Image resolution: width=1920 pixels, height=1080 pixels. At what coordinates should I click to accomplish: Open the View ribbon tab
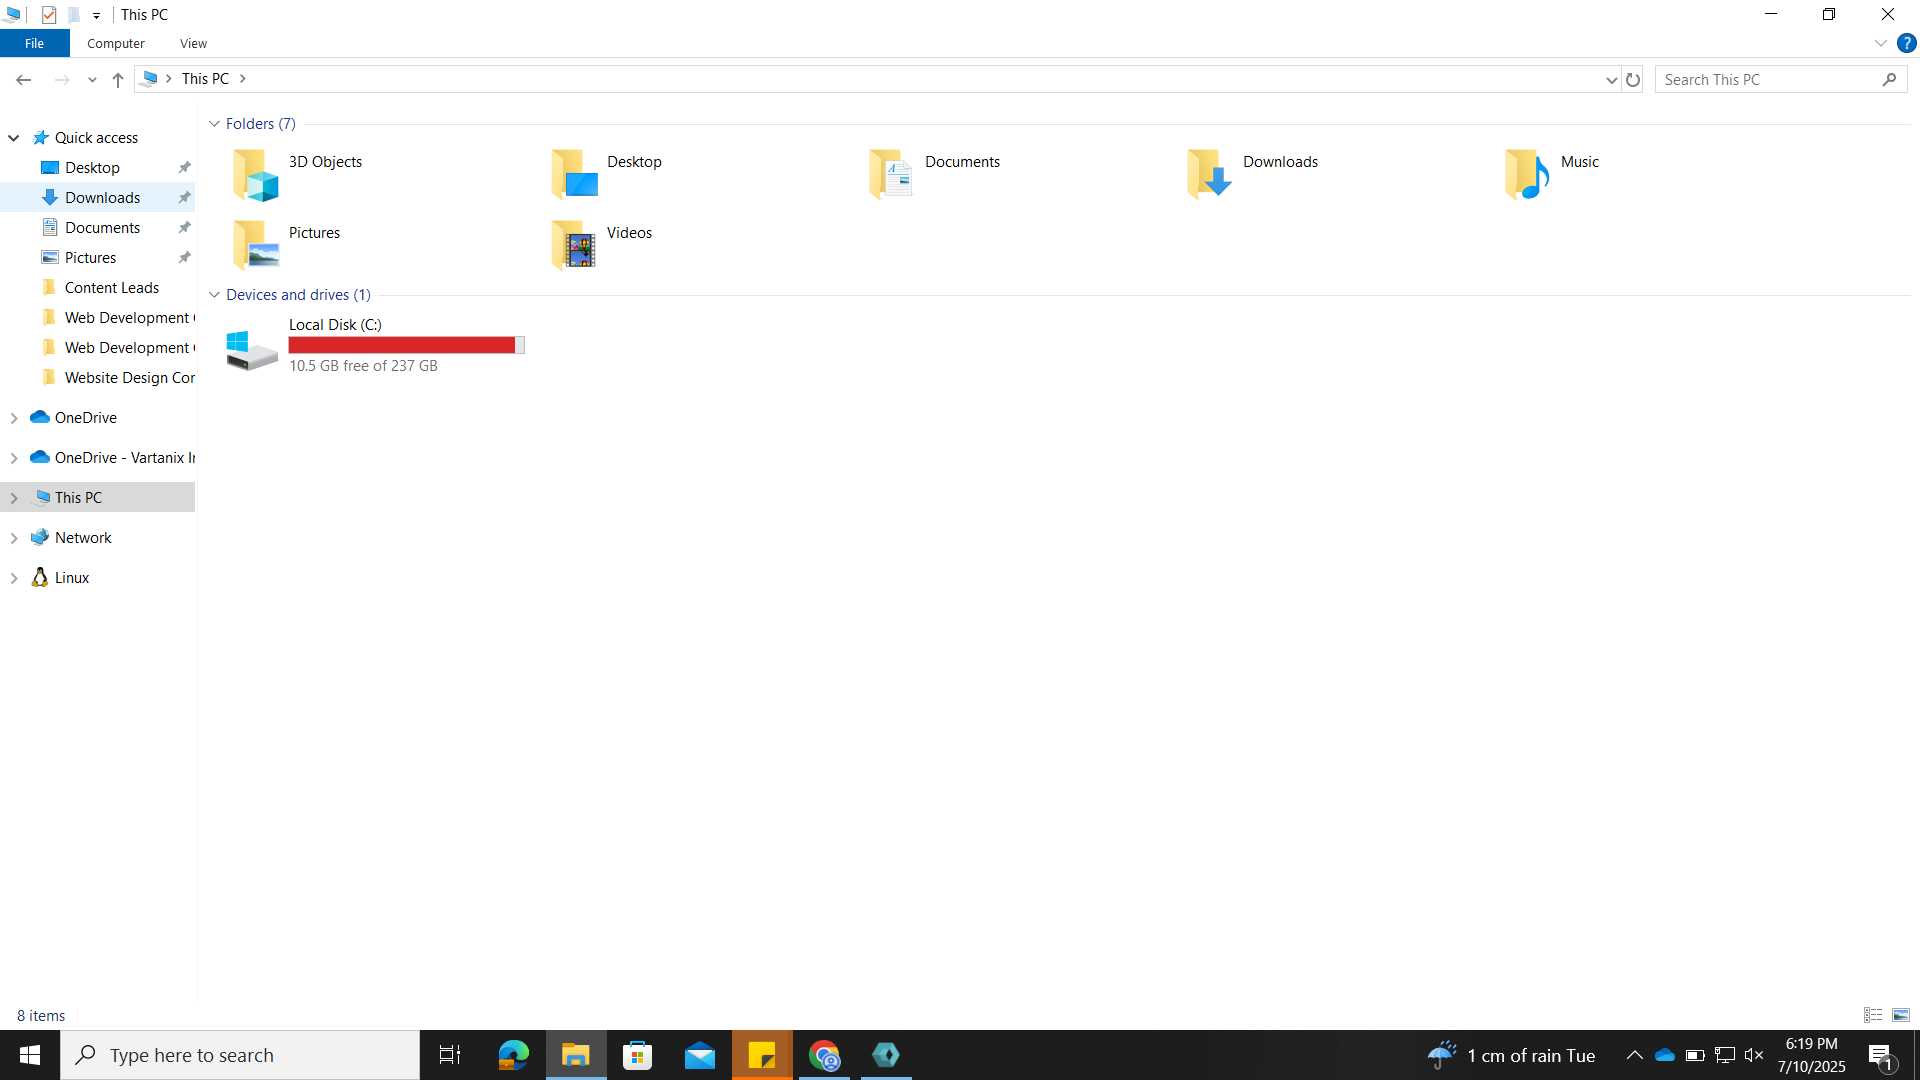point(193,43)
